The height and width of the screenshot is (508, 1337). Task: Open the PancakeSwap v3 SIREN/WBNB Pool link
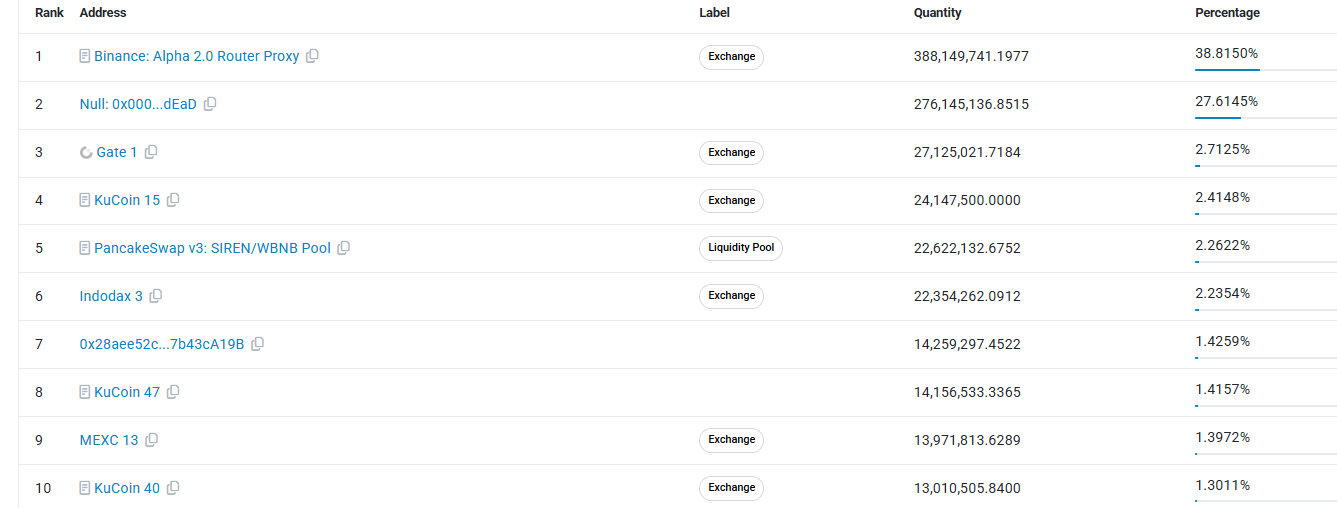pyautogui.click(x=212, y=248)
